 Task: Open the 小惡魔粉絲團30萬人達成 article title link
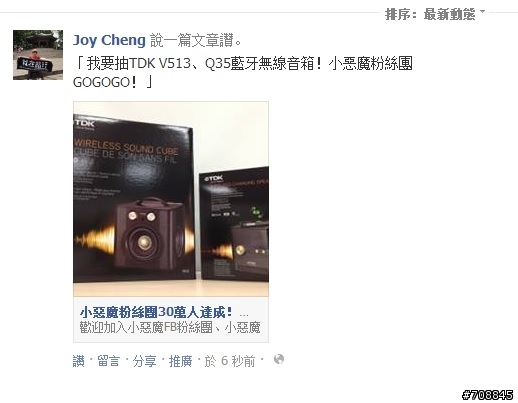point(156,313)
